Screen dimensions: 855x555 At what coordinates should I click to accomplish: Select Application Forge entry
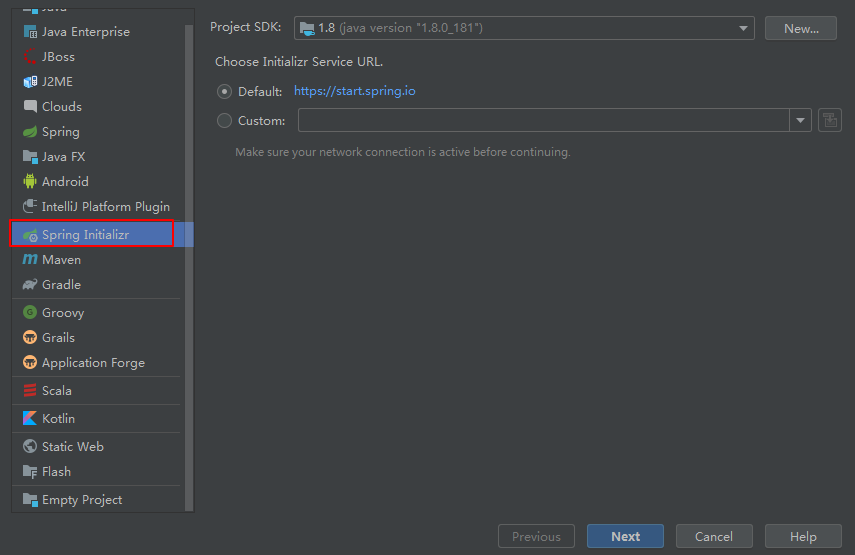coord(98,363)
